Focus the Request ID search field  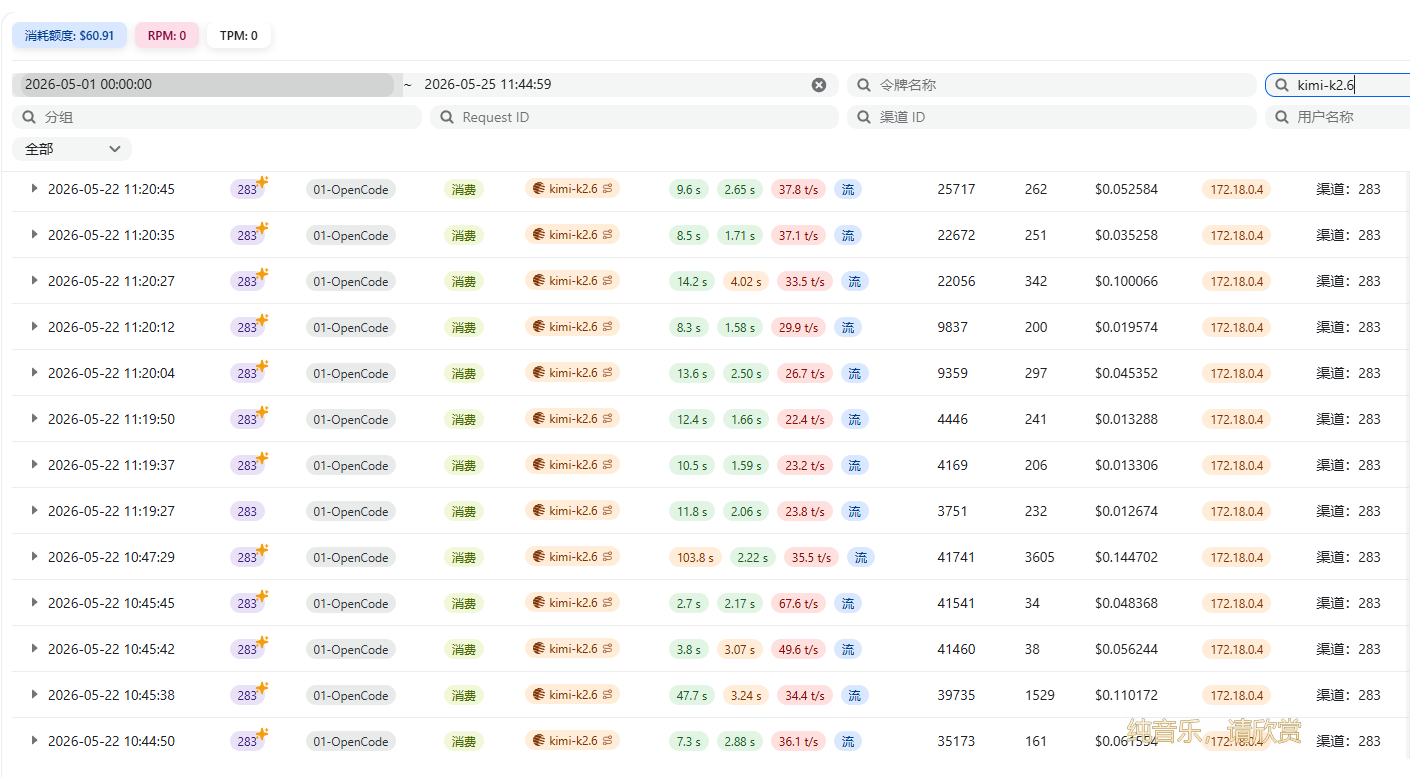[634, 117]
